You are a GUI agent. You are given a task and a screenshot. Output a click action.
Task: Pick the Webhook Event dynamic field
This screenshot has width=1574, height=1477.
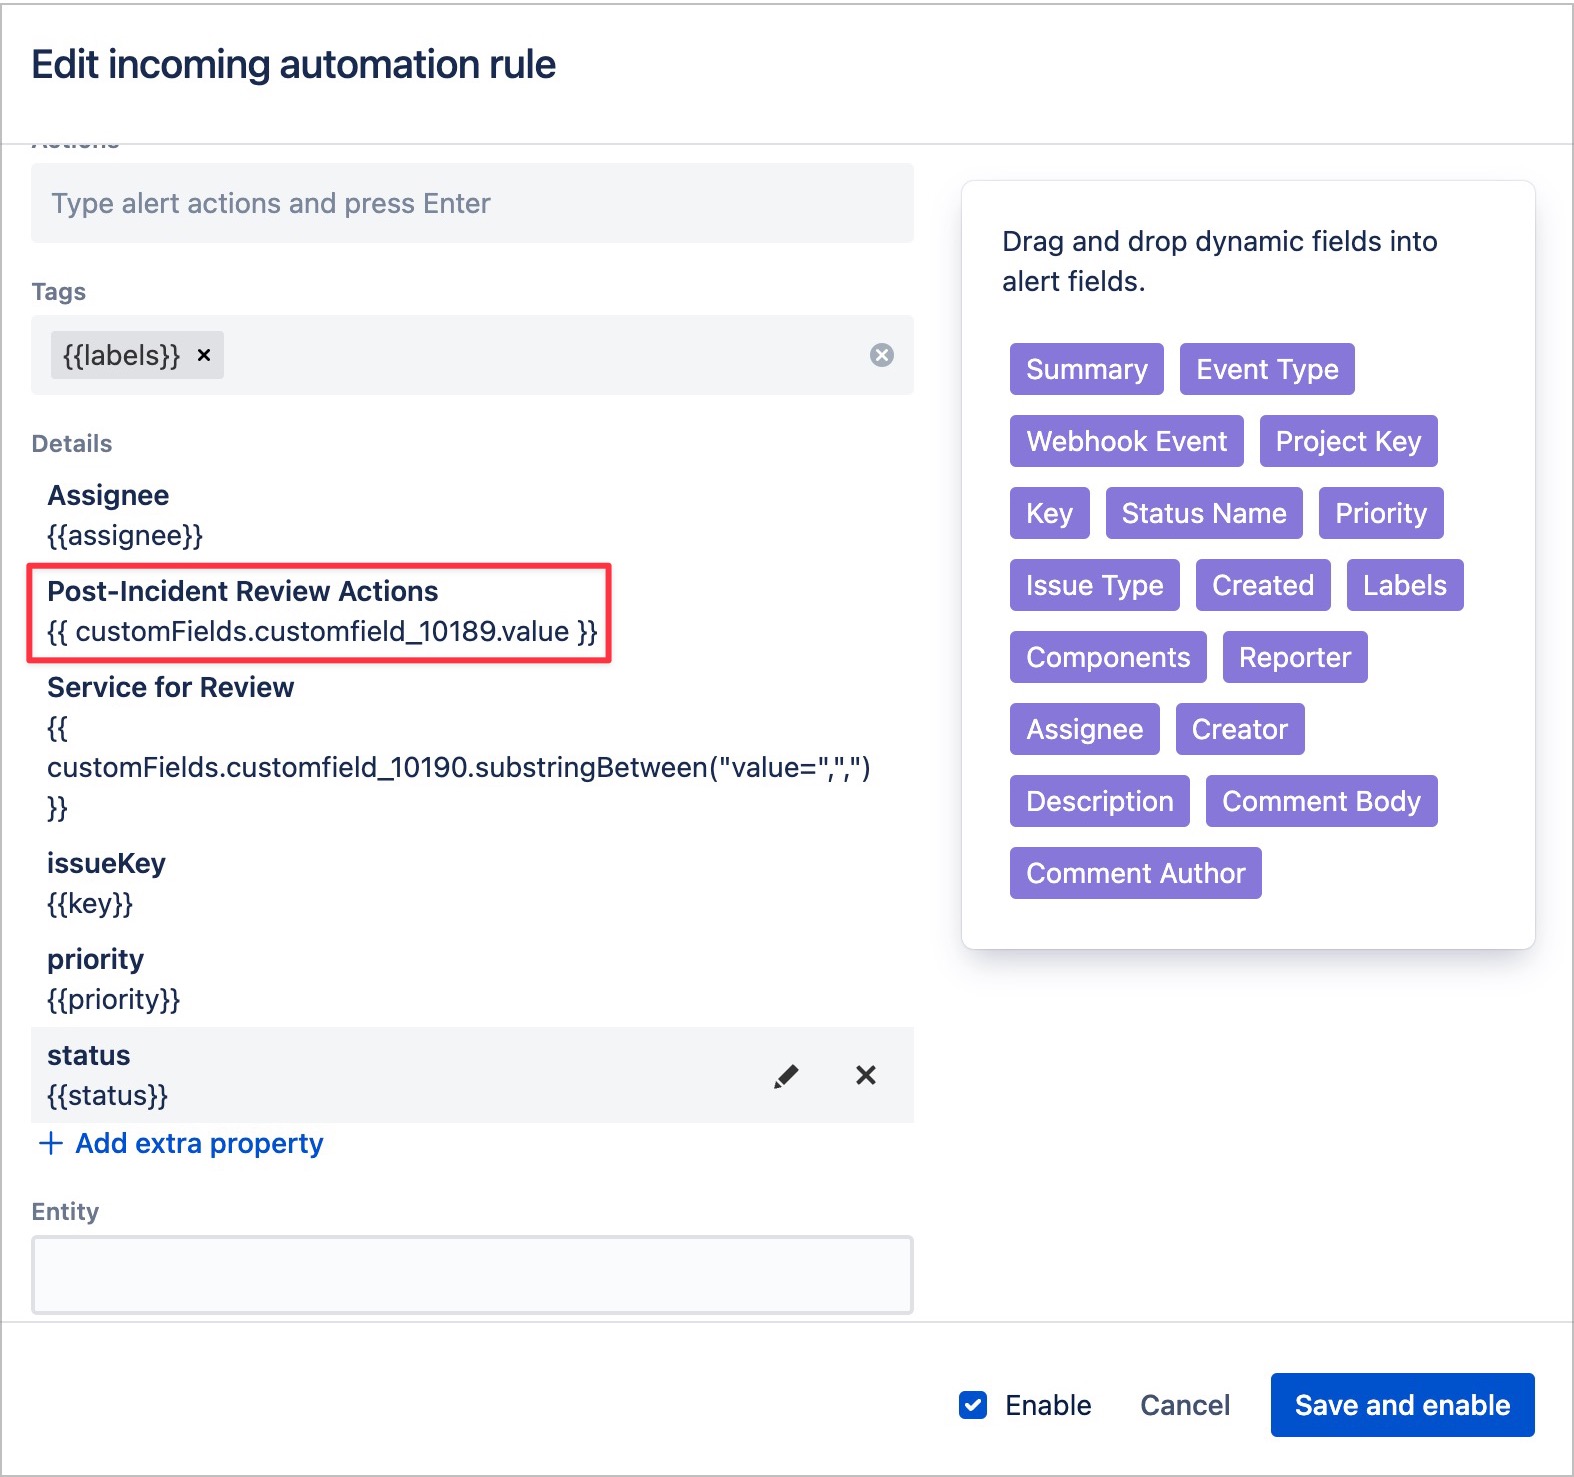tap(1126, 441)
